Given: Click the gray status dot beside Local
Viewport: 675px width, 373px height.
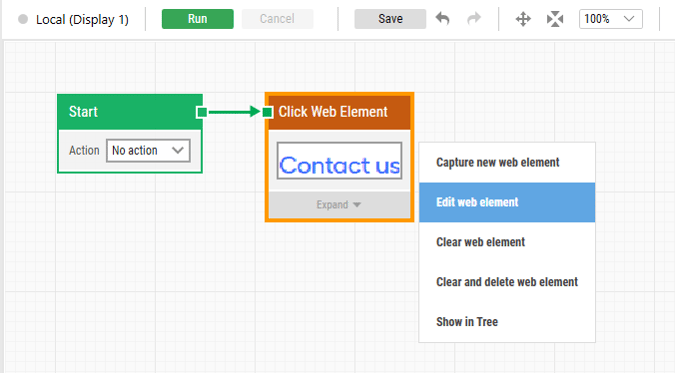Looking at the screenshot, I should point(23,19).
